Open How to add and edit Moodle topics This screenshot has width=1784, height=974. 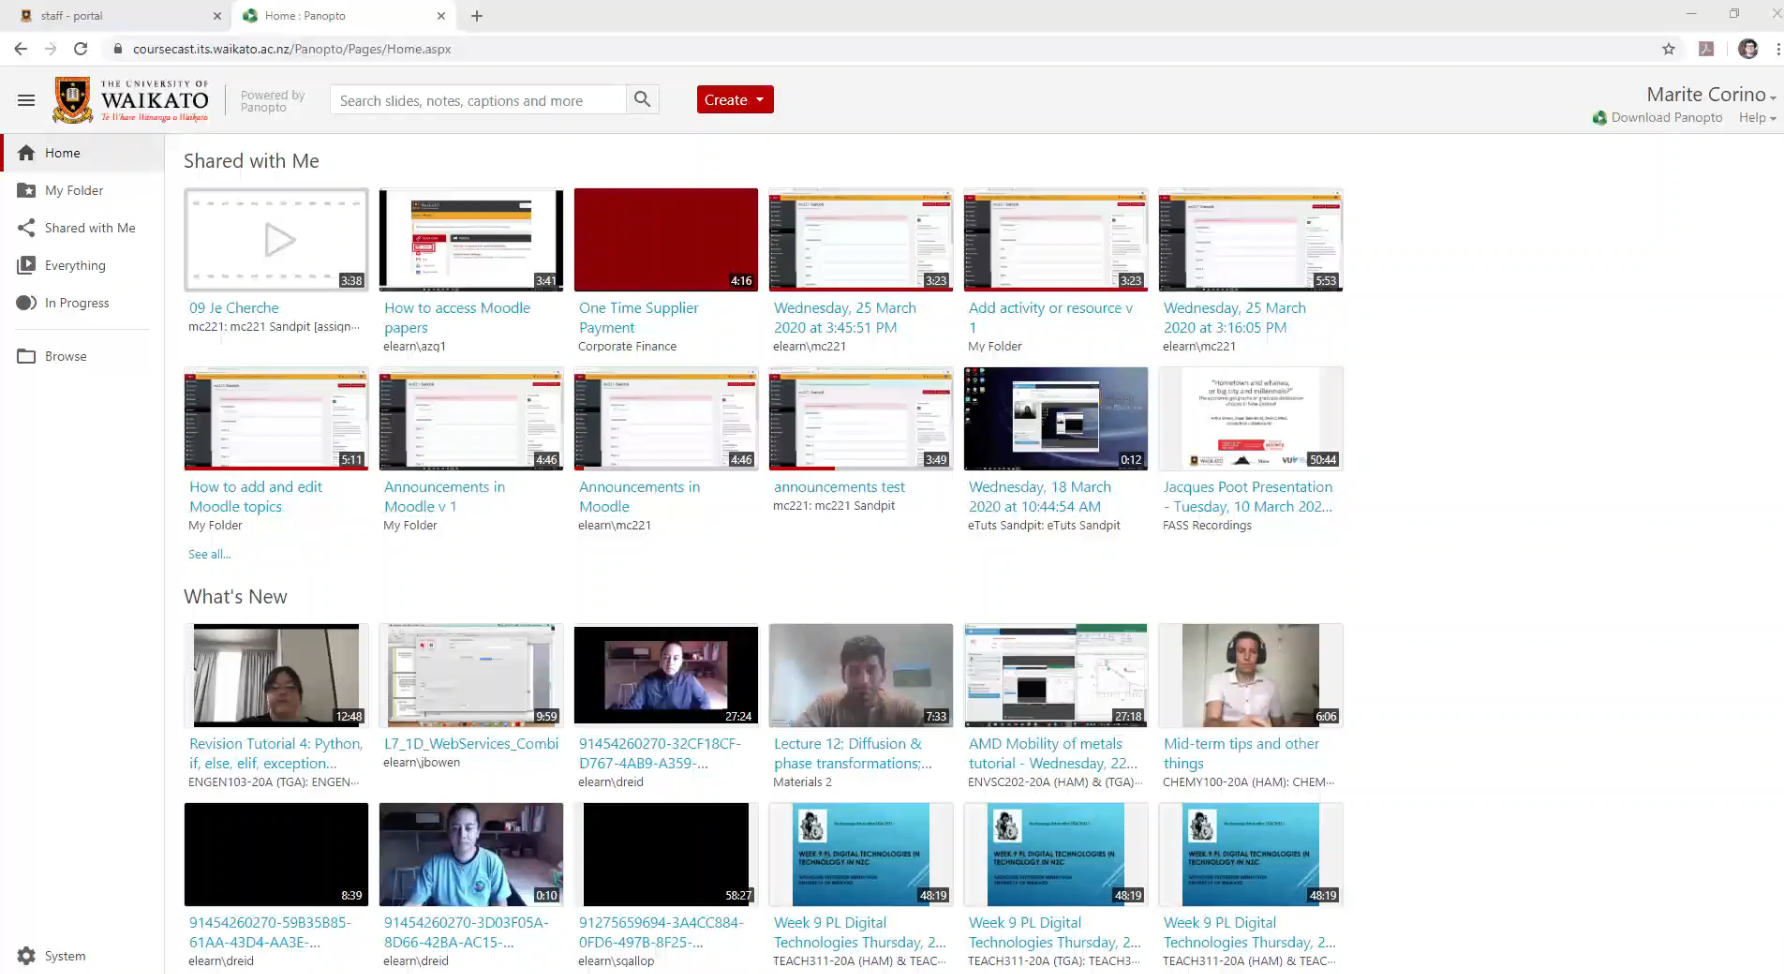(256, 496)
